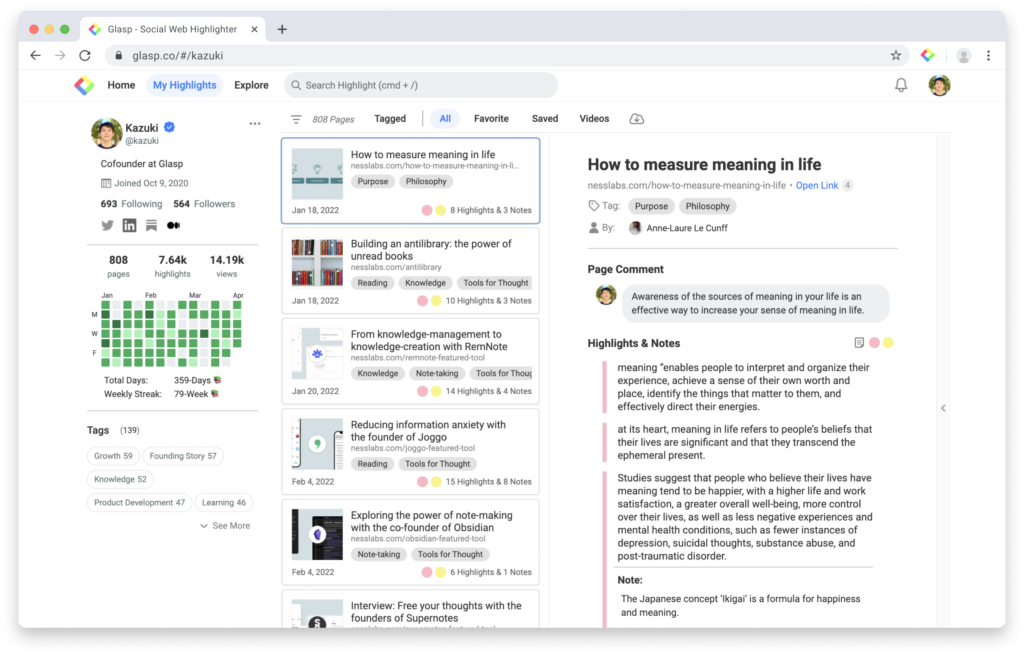Open the notifications bell

click(x=901, y=85)
